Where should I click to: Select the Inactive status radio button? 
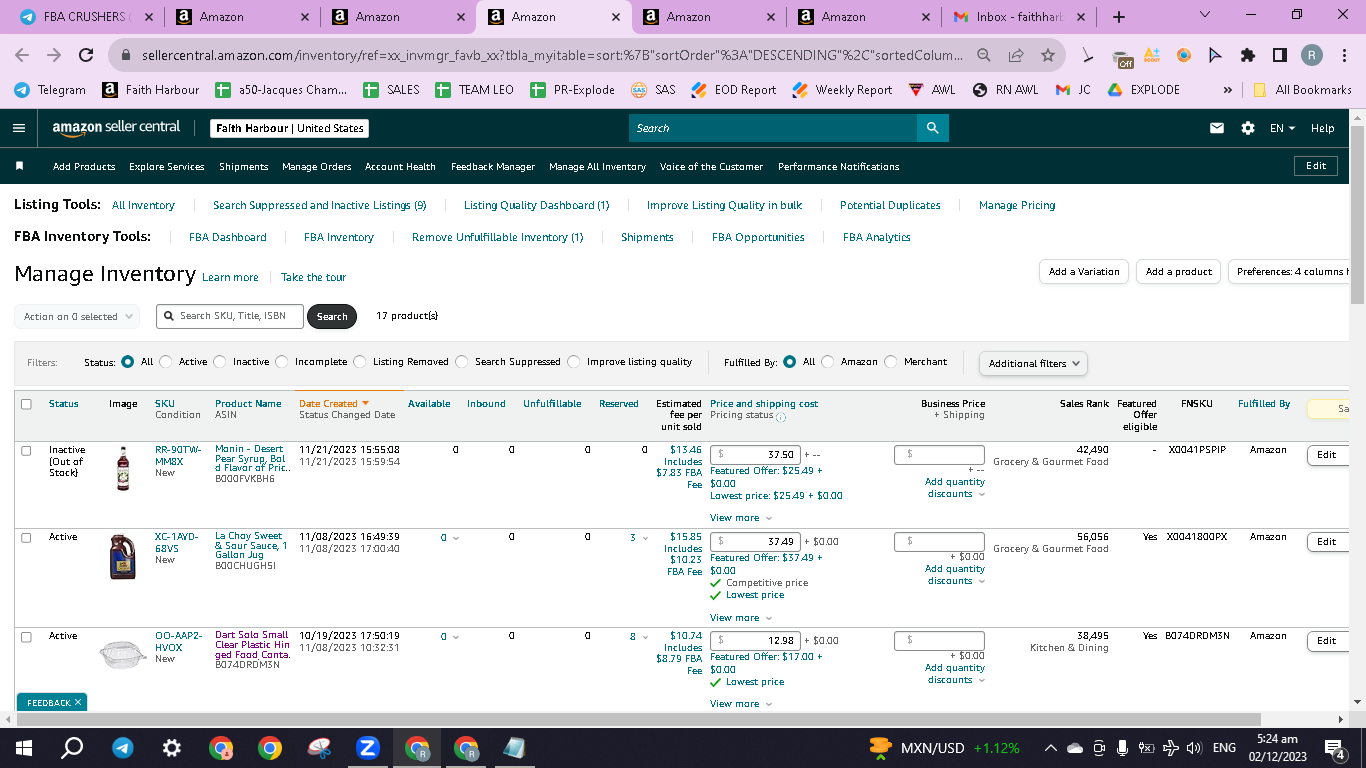[220, 362]
